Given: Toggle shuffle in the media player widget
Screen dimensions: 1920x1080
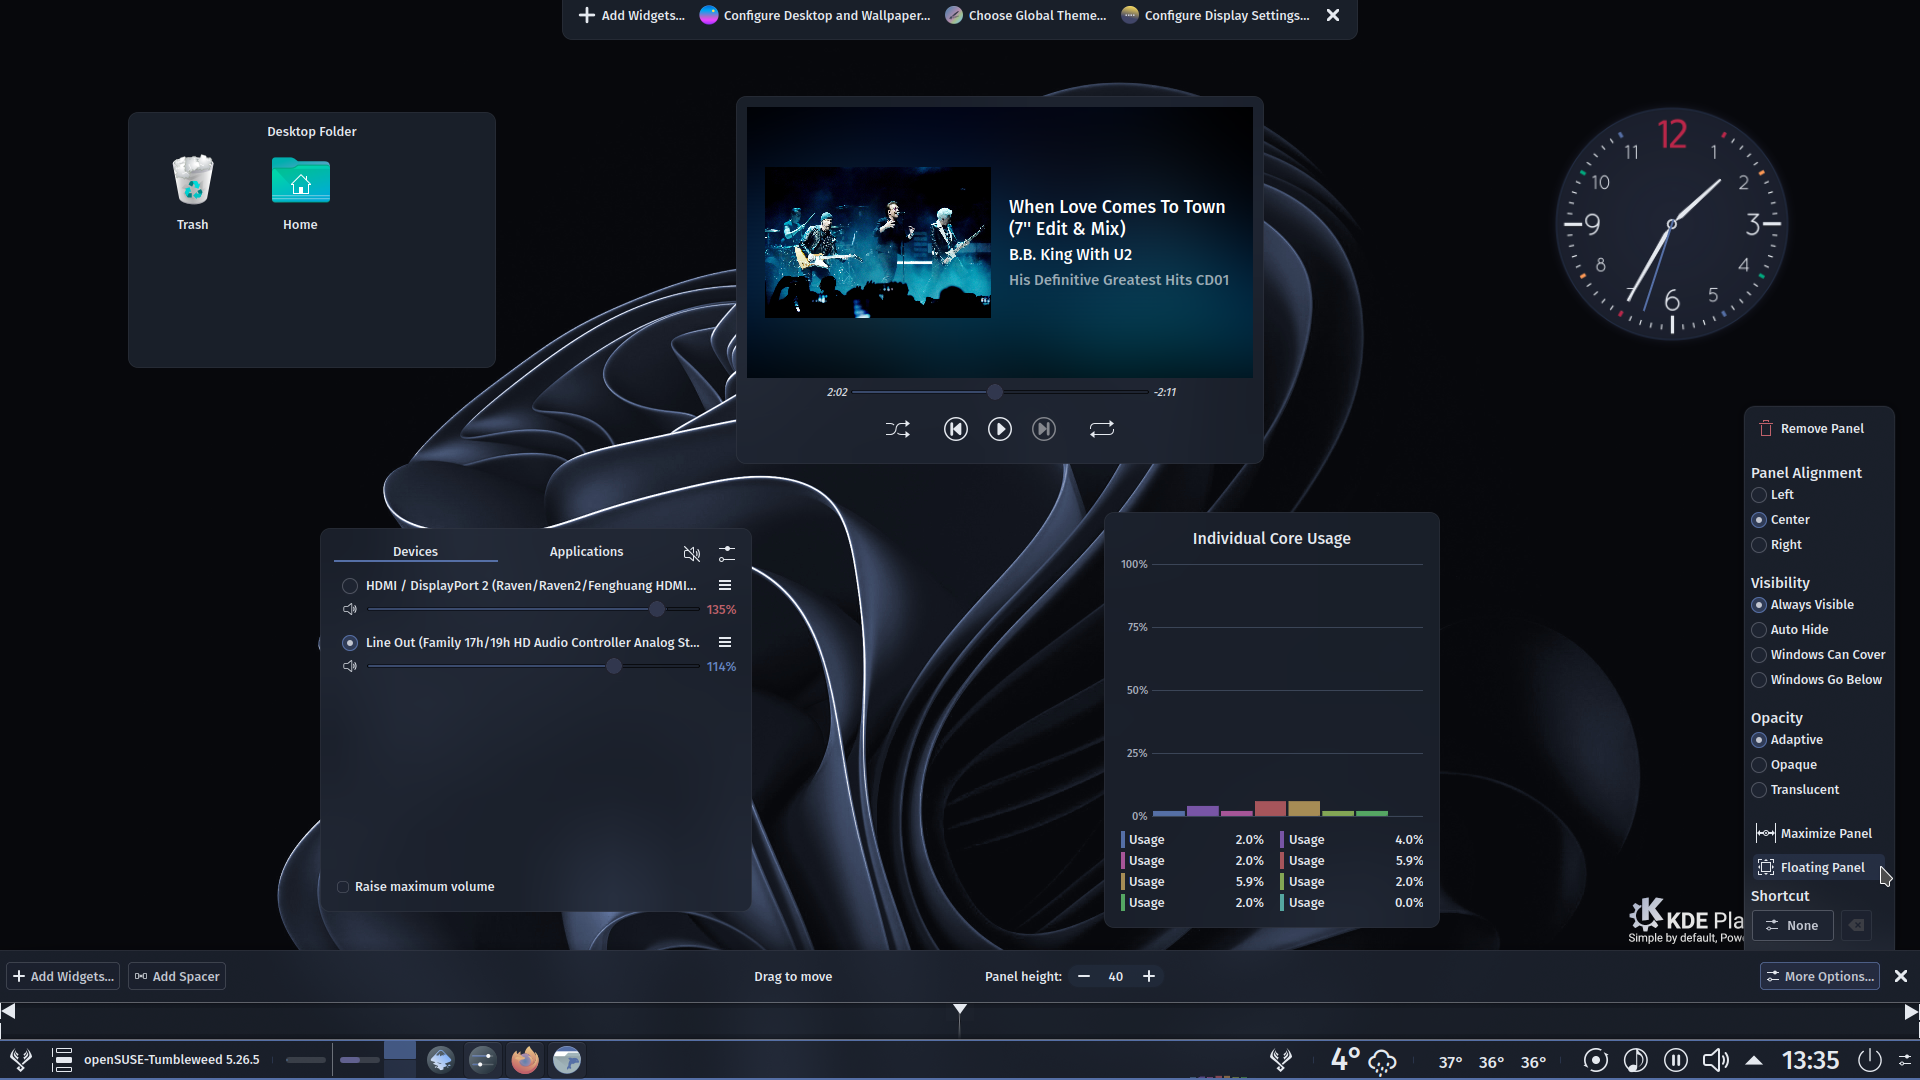Looking at the screenshot, I should pos(897,429).
